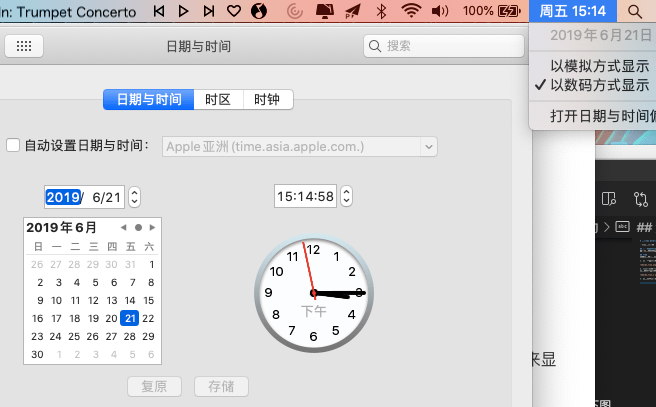Viewport: 656px width, 407px height.
Task: Open the Bluetooth menu bar icon
Action: pyautogui.click(x=380, y=11)
